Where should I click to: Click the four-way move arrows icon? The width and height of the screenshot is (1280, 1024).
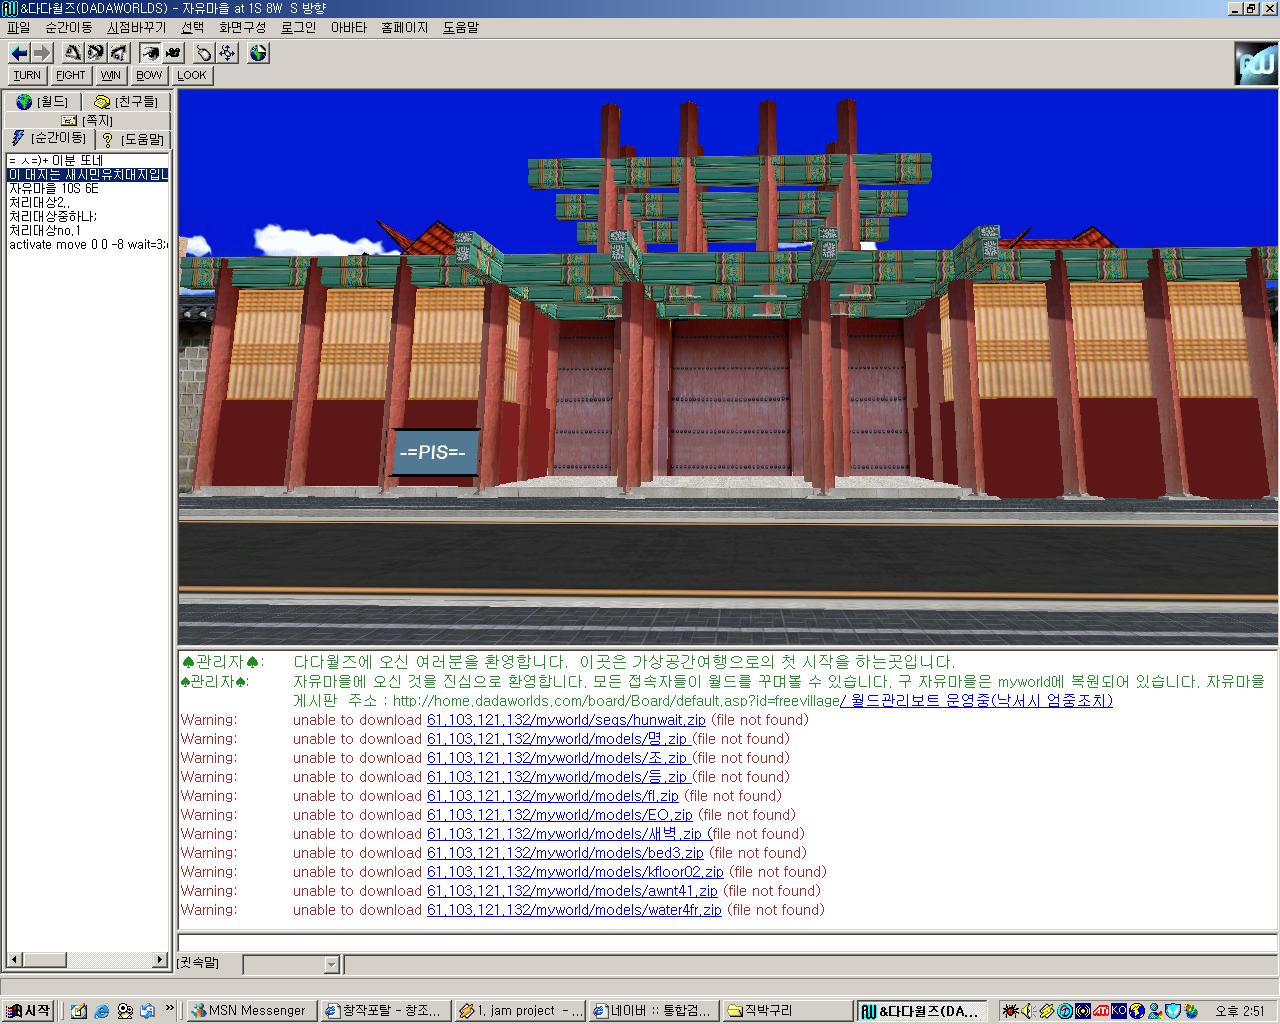click(227, 52)
